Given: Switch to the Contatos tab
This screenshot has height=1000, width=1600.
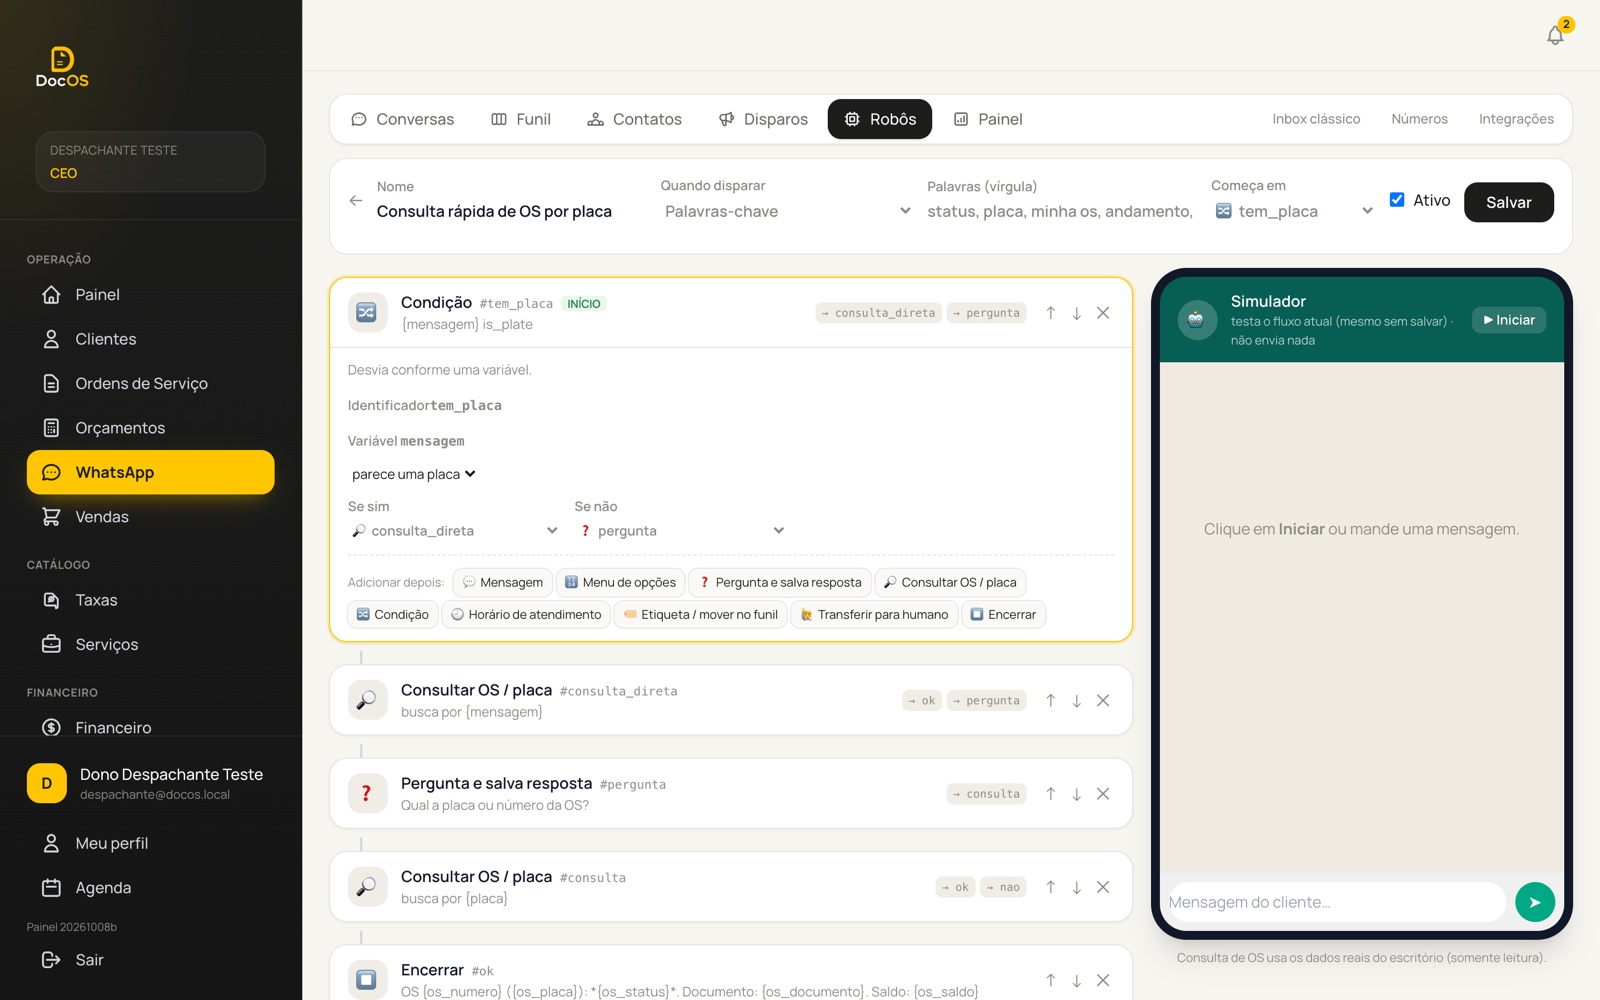Looking at the screenshot, I should pyautogui.click(x=634, y=119).
